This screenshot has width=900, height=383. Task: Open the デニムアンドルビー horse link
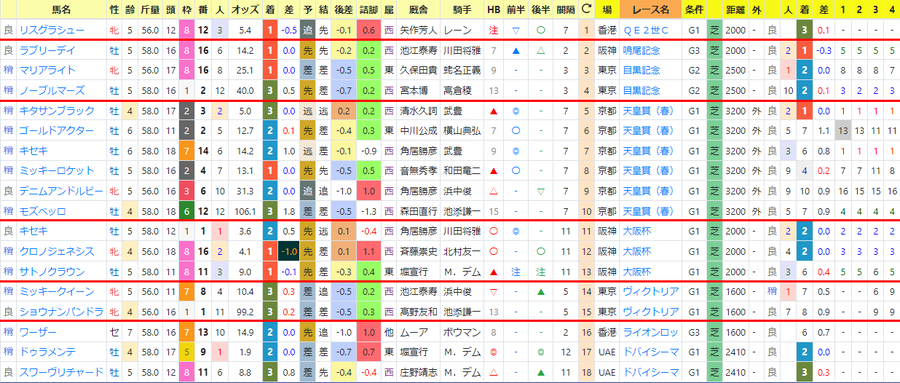[x=61, y=191]
